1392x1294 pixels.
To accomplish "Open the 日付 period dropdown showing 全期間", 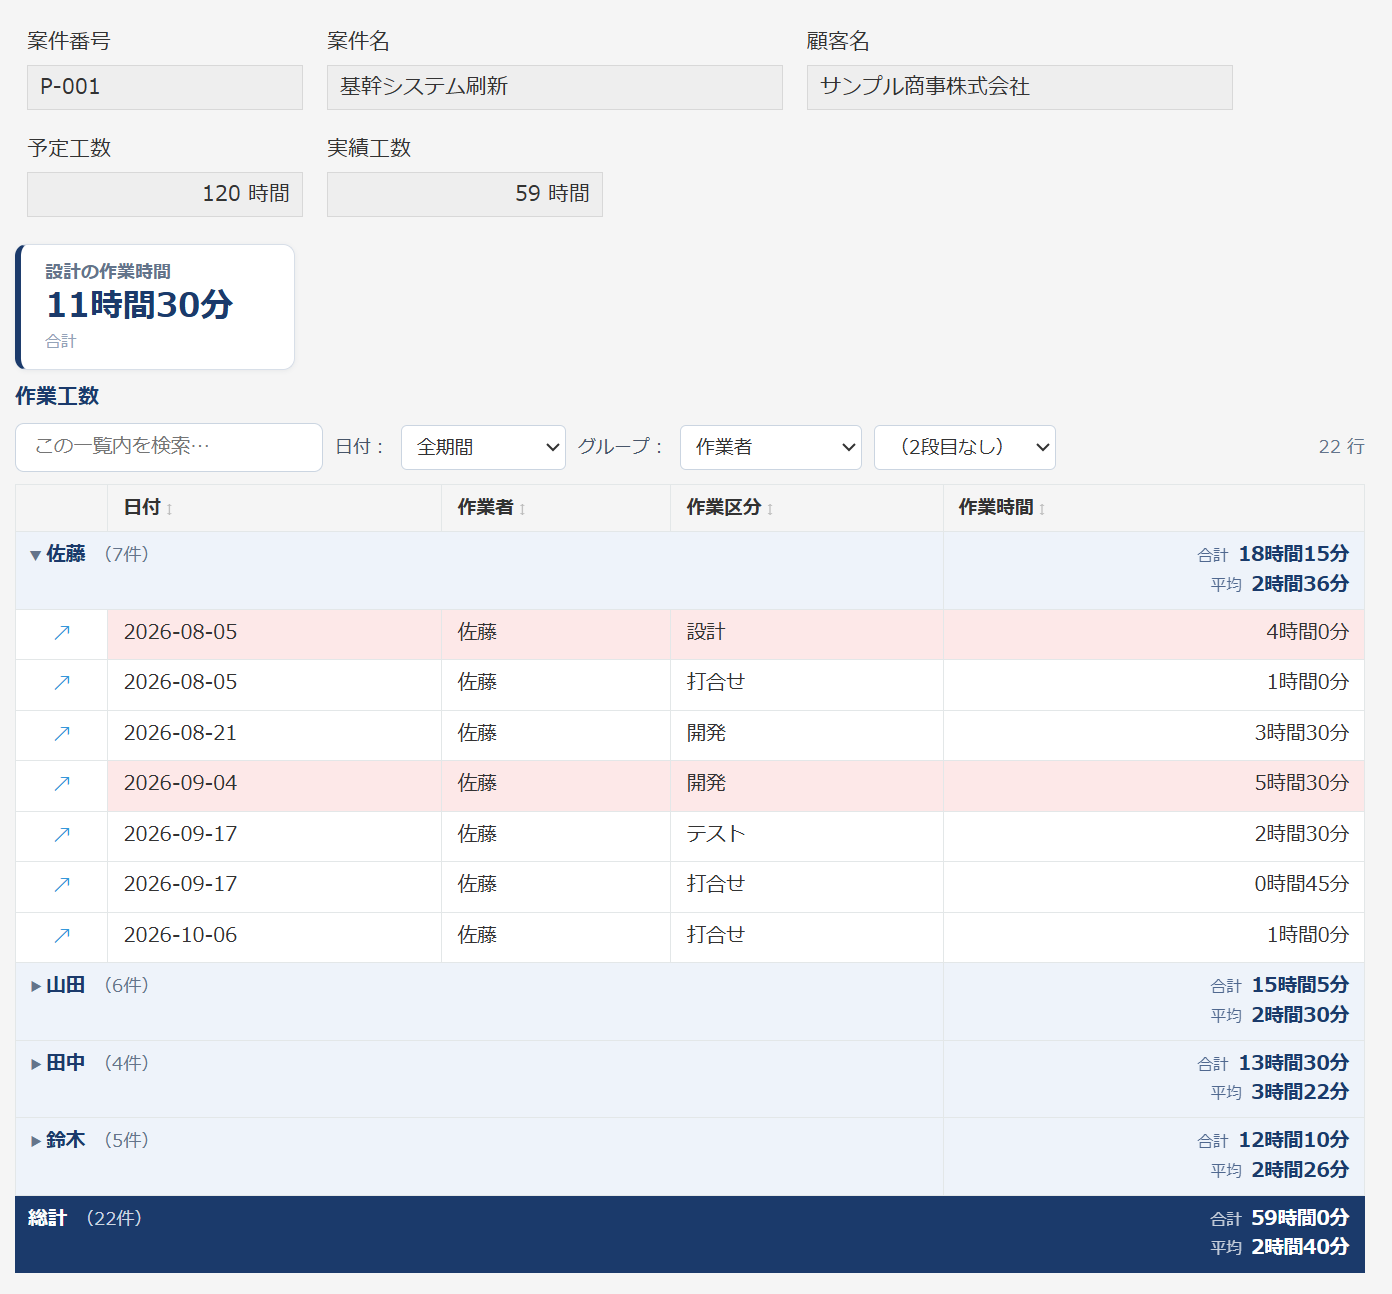I will 483,448.
